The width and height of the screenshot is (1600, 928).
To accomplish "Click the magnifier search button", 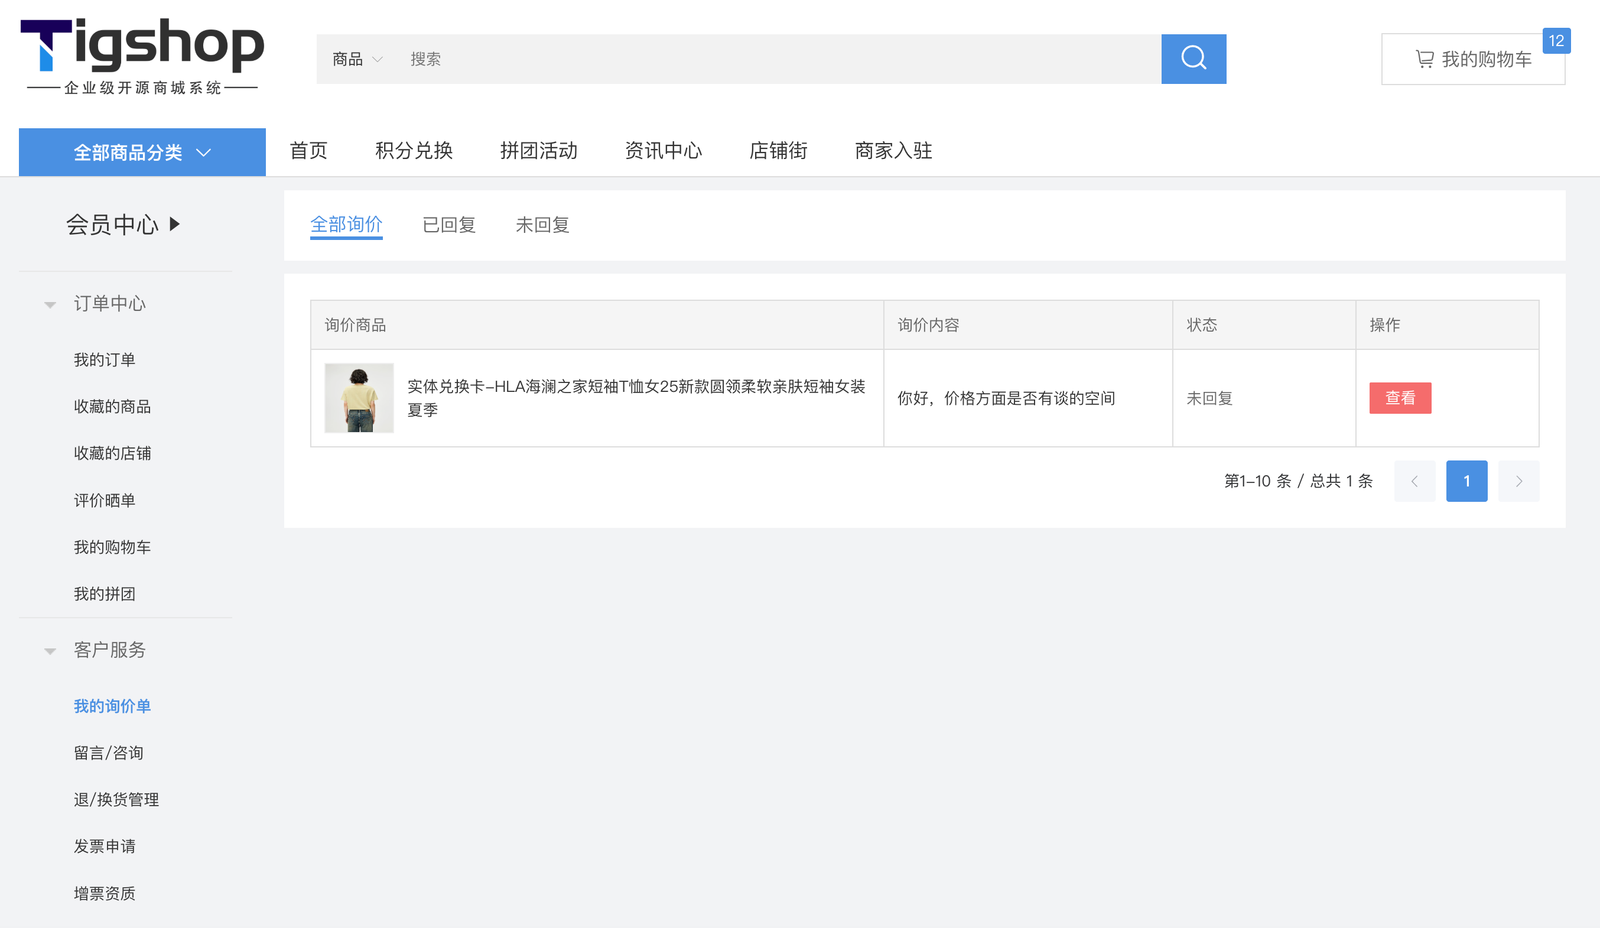I will [x=1193, y=59].
